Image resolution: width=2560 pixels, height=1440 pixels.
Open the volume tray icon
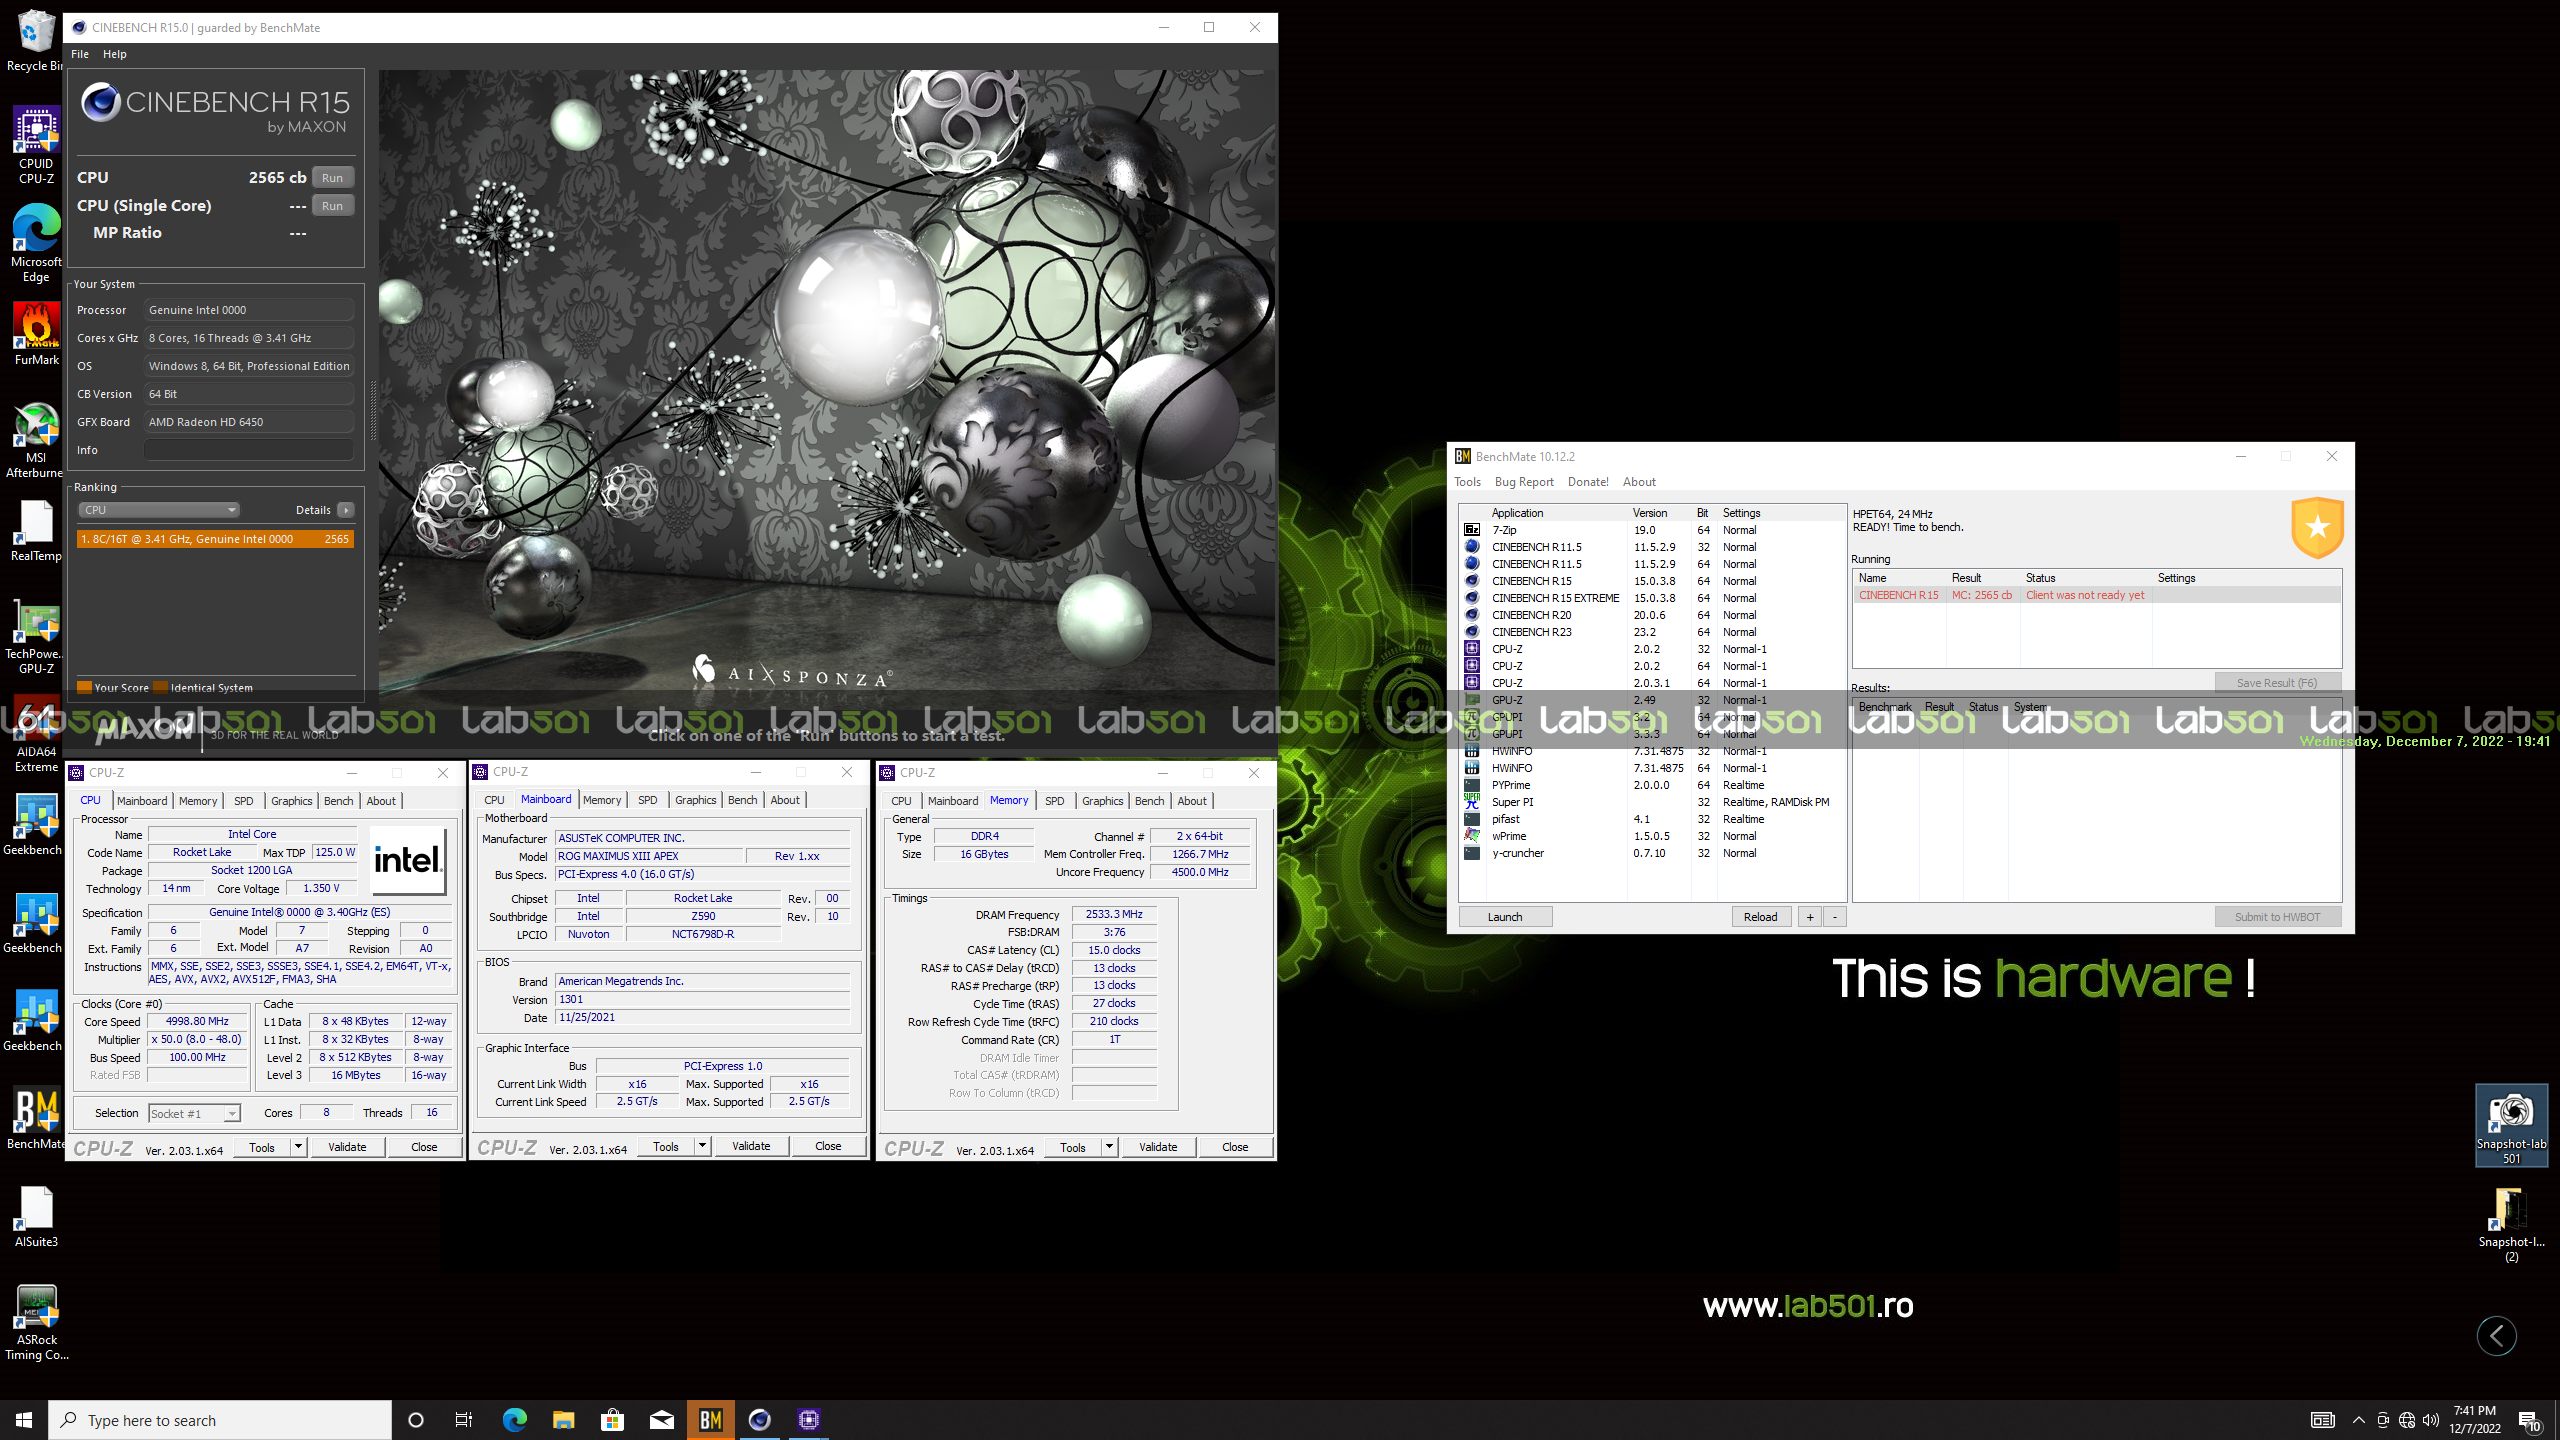(2431, 1420)
